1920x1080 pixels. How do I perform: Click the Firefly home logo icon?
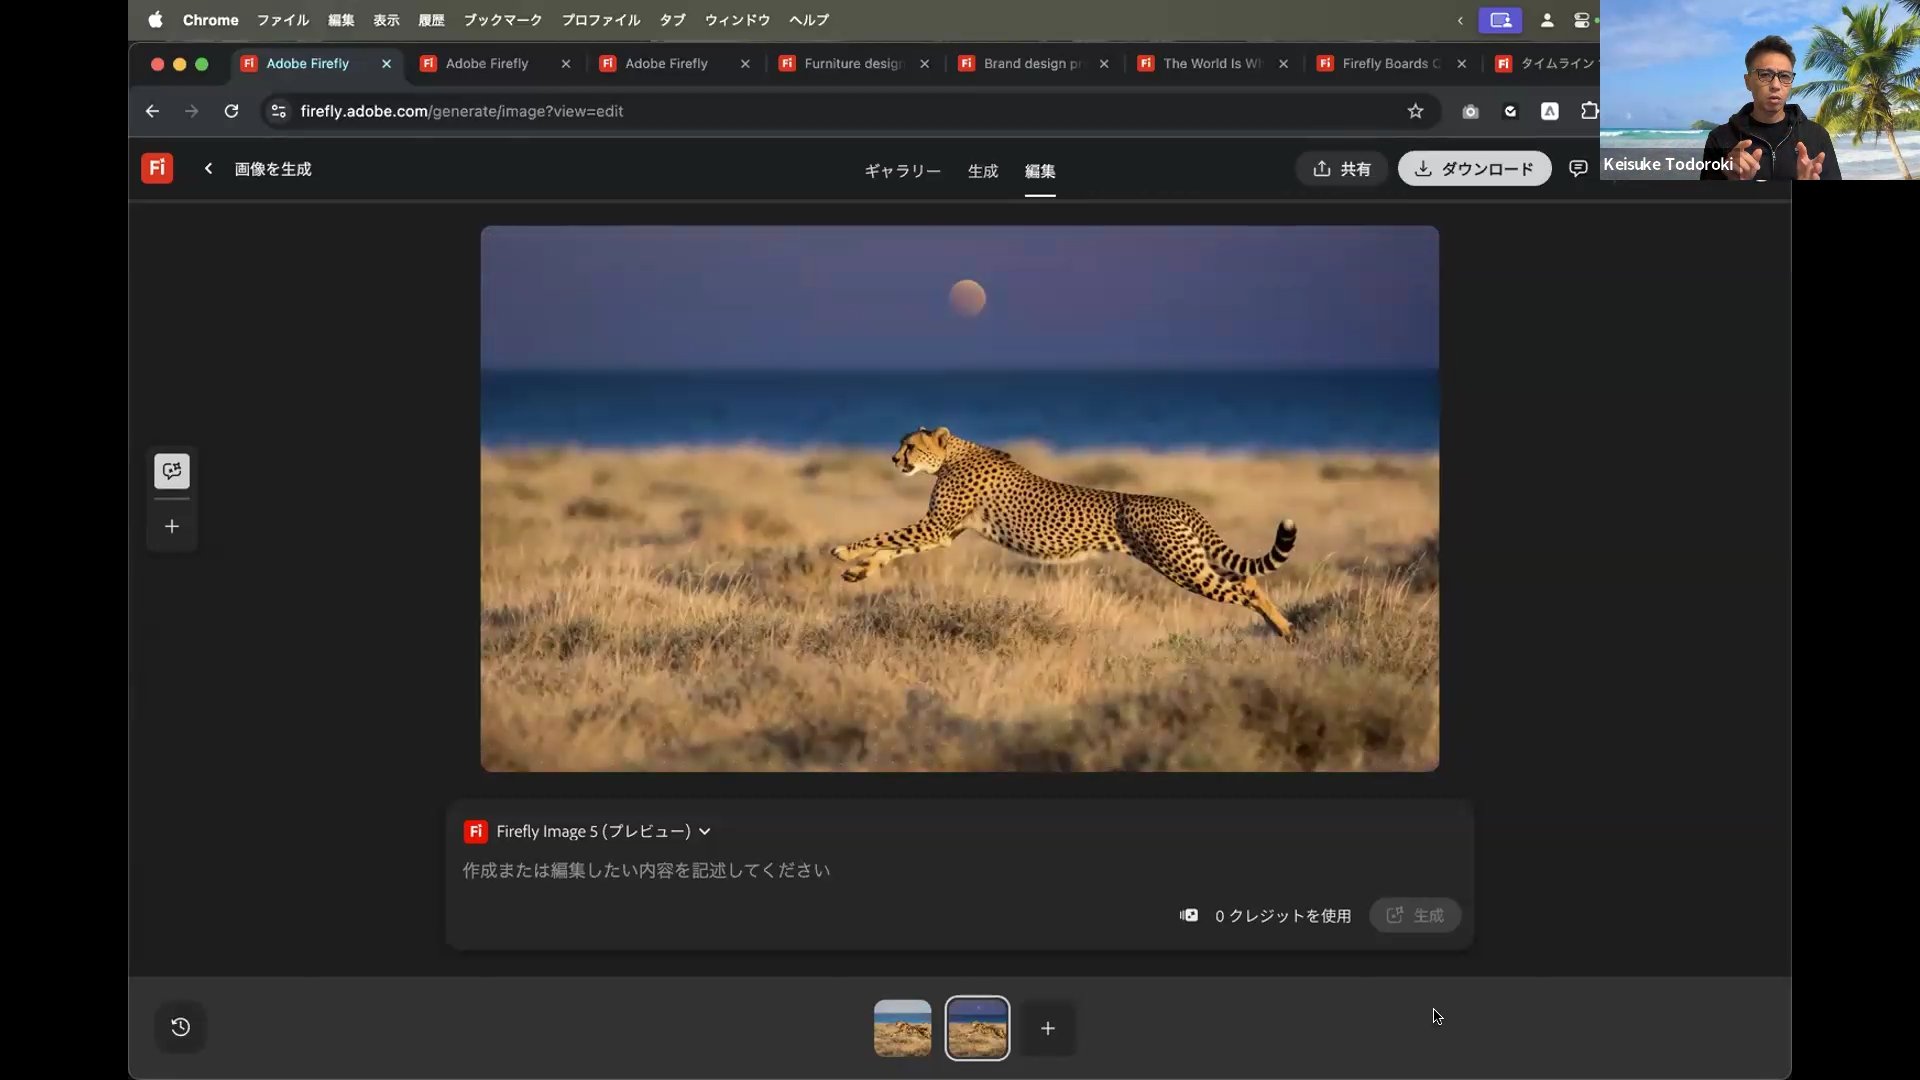point(157,168)
